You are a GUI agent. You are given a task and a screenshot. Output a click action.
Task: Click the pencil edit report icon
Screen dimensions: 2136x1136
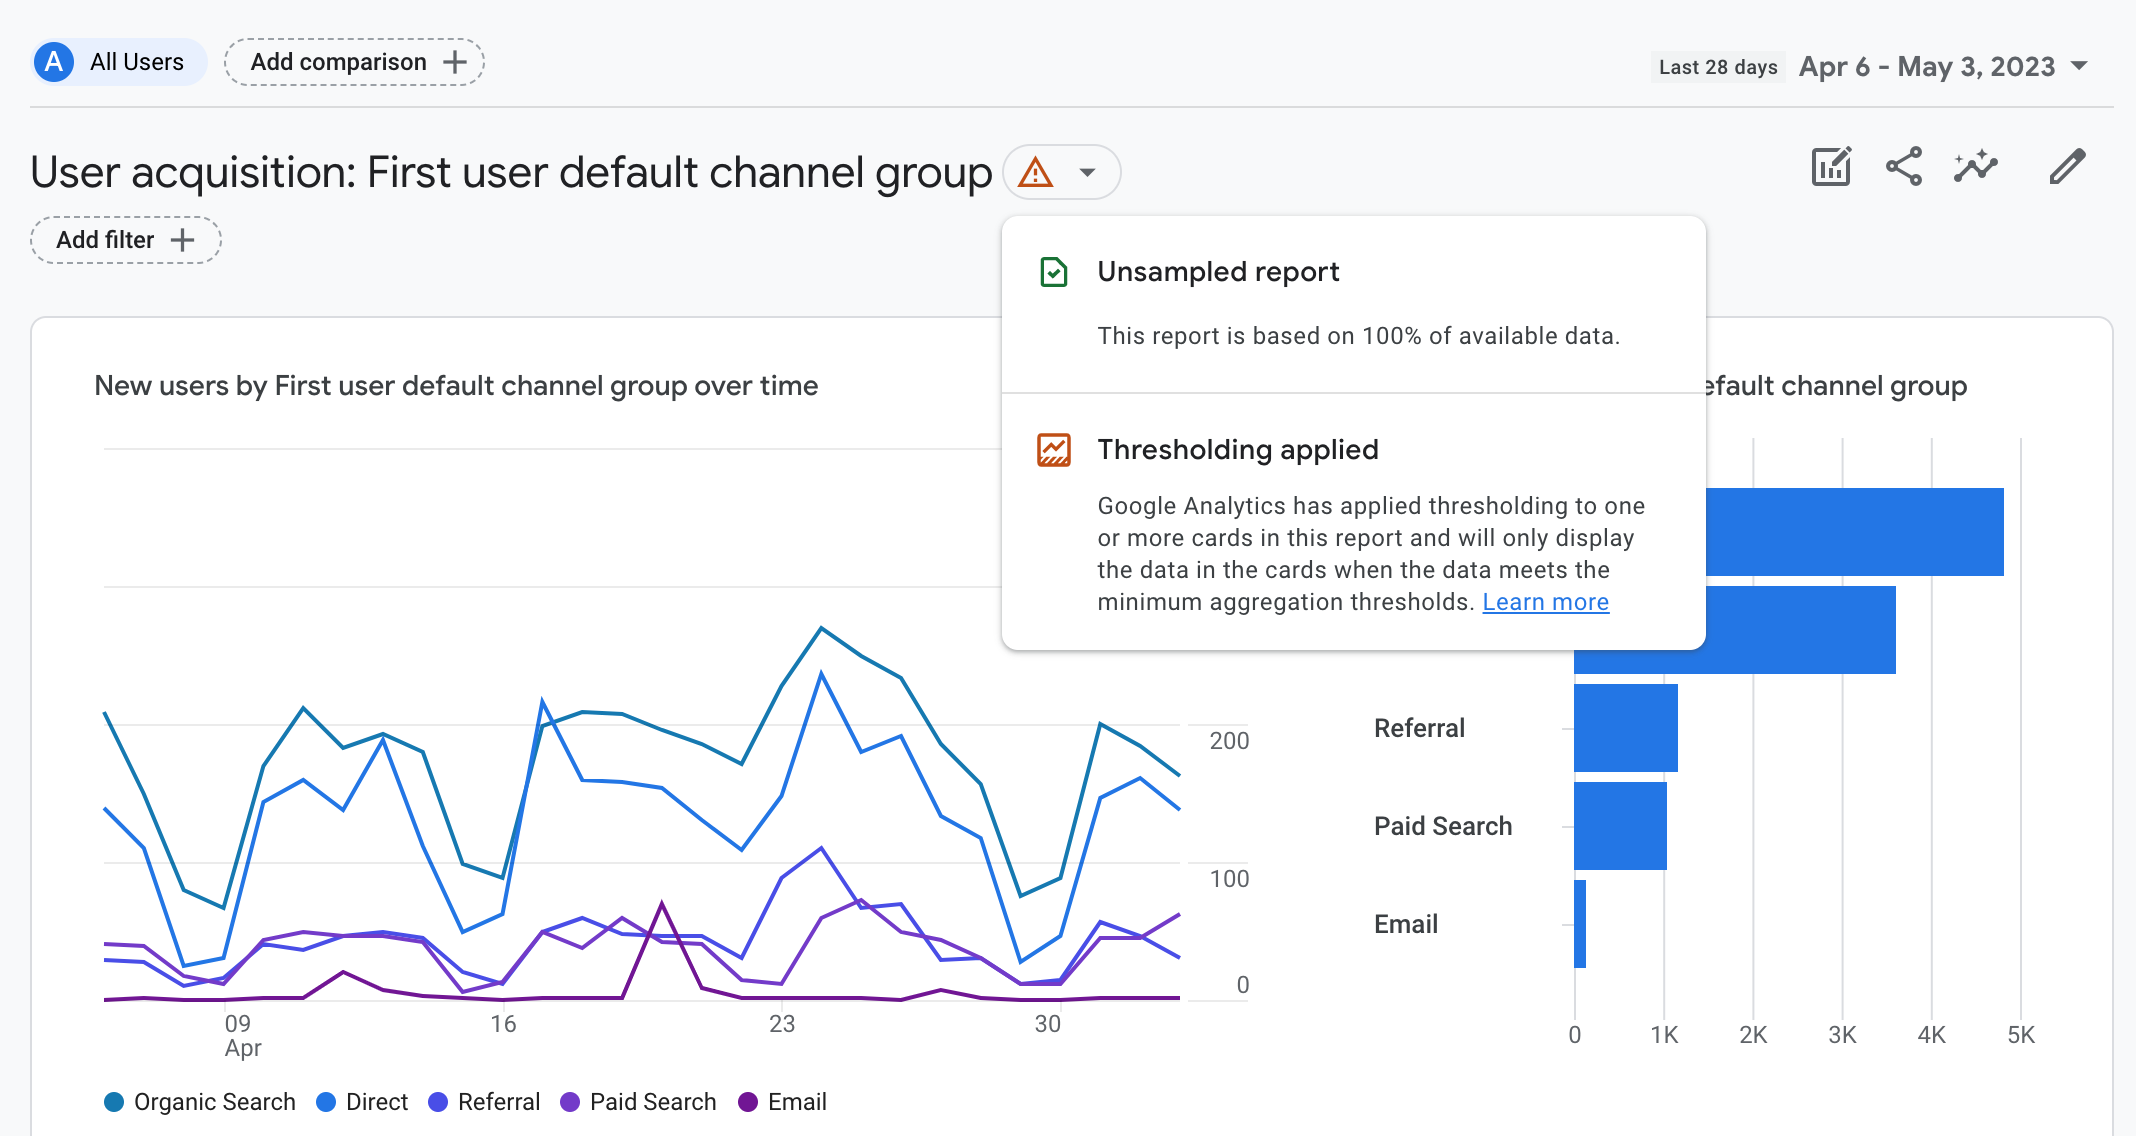[2067, 167]
